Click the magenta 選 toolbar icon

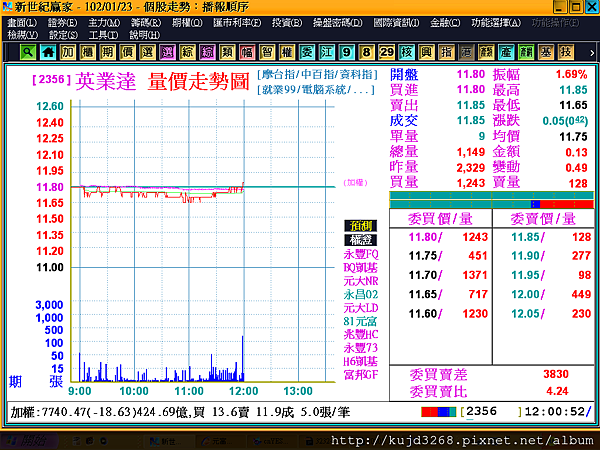pyautogui.click(x=167, y=52)
